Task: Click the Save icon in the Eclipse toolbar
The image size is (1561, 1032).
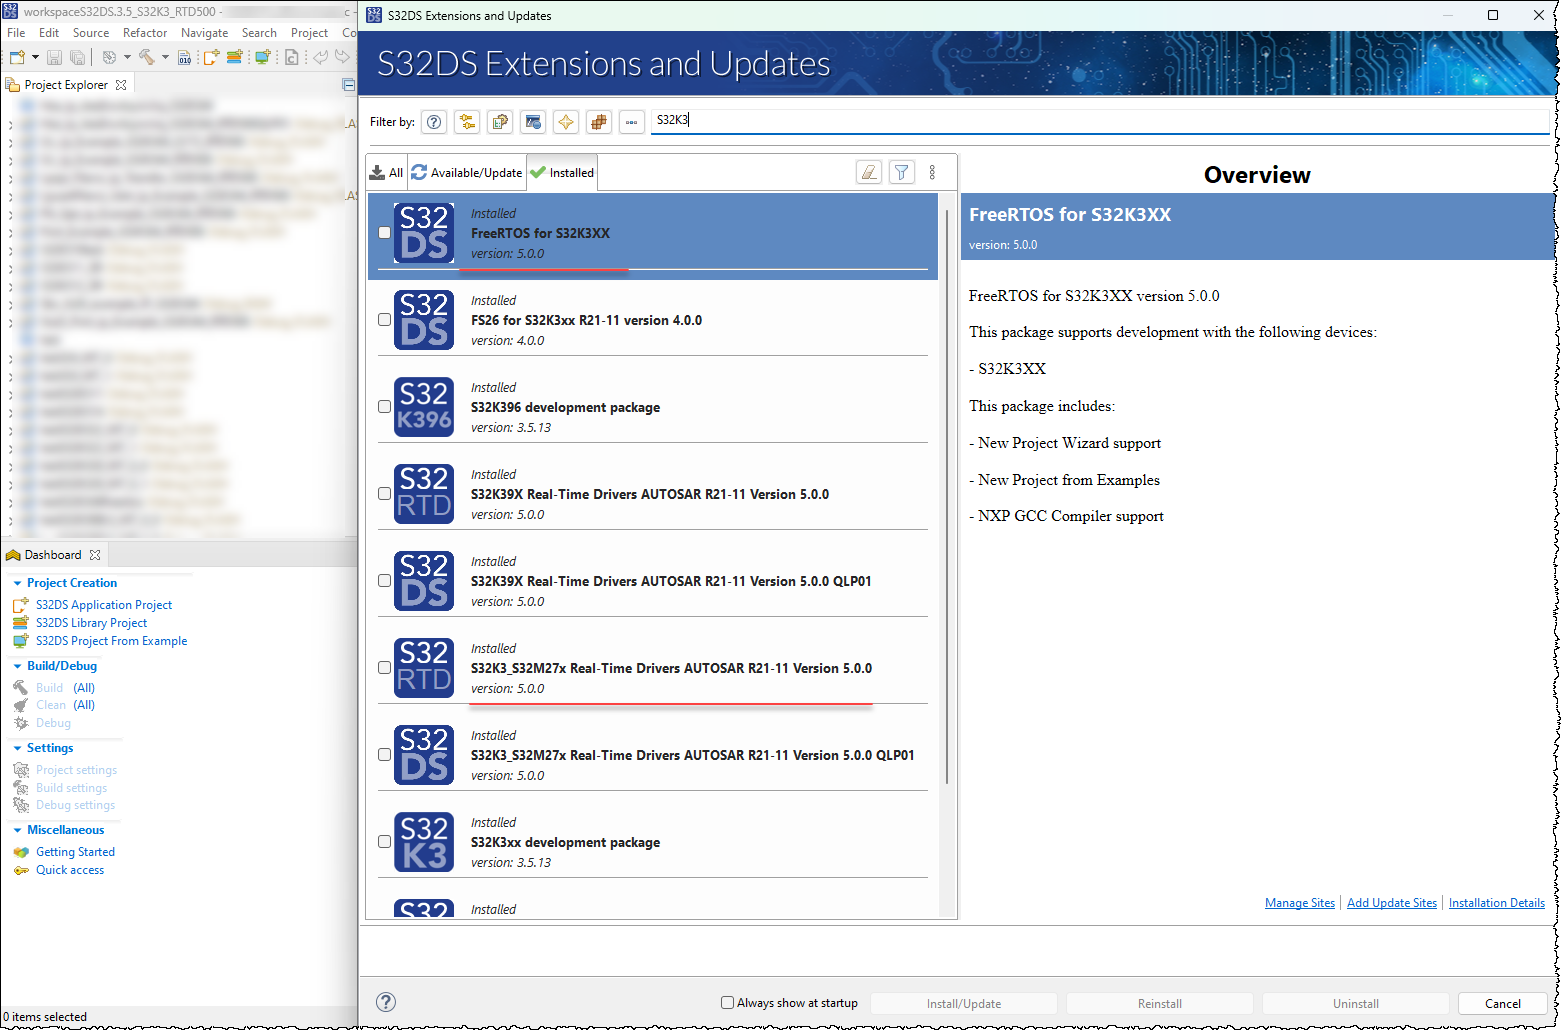Action: point(54,57)
